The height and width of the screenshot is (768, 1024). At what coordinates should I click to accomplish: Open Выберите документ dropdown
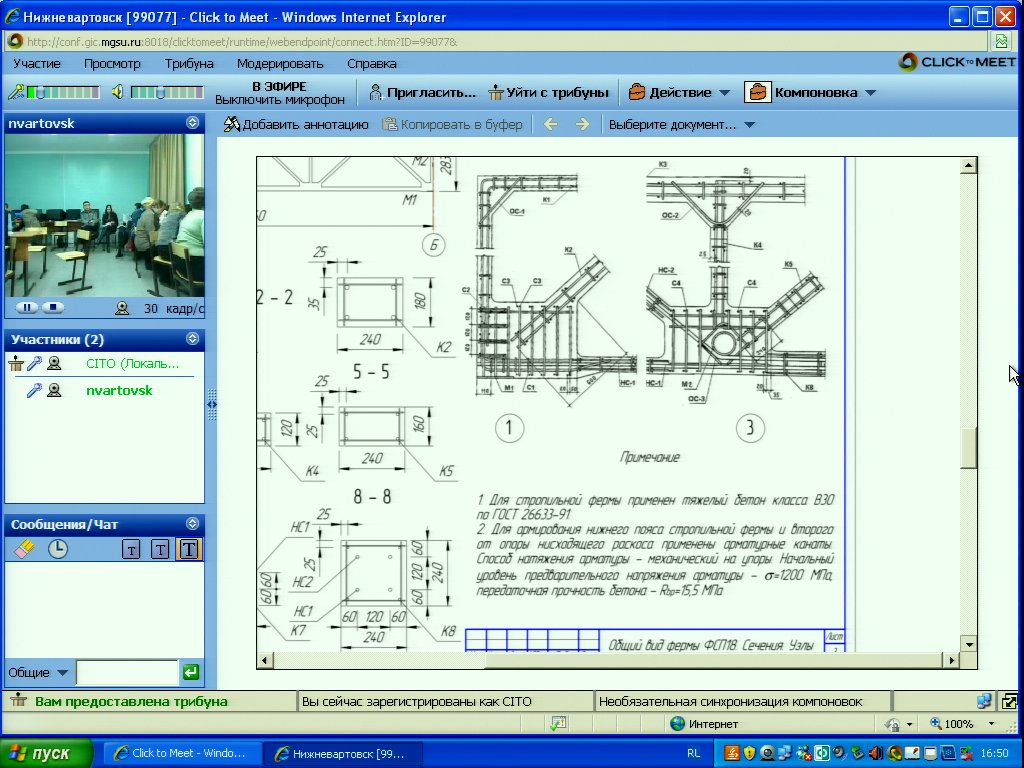pos(681,124)
